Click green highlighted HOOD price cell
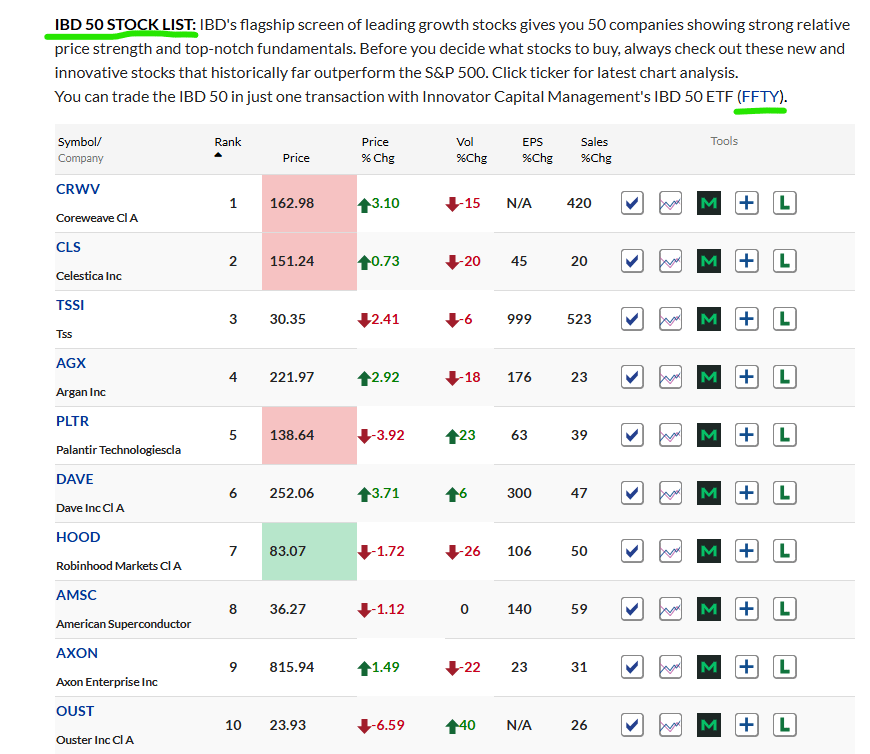 pos(309,551)
